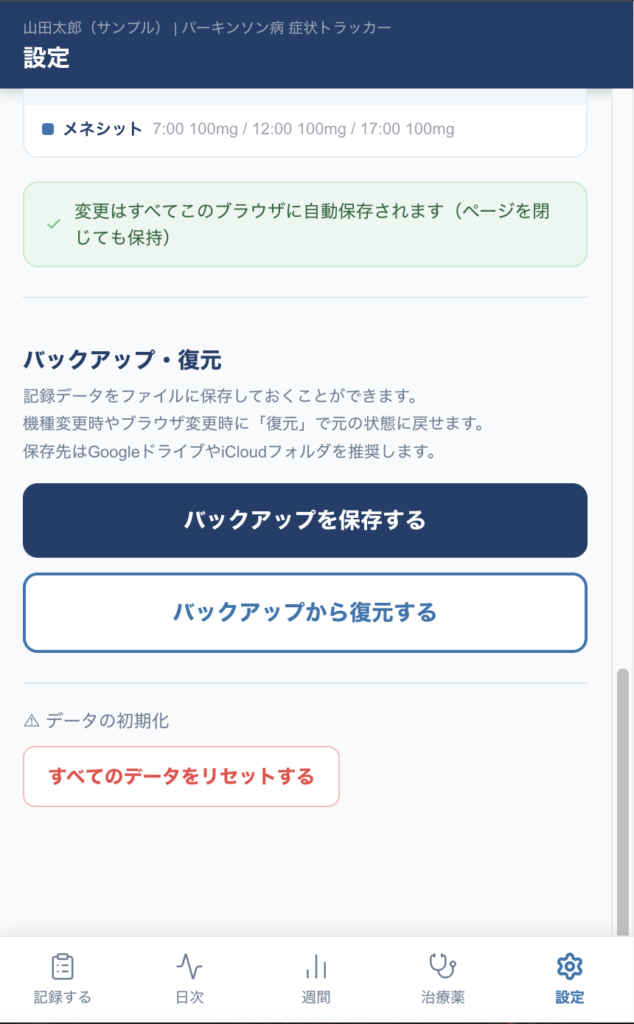Click the バックアップ・復元 section heading

click(x=122, y=359)
